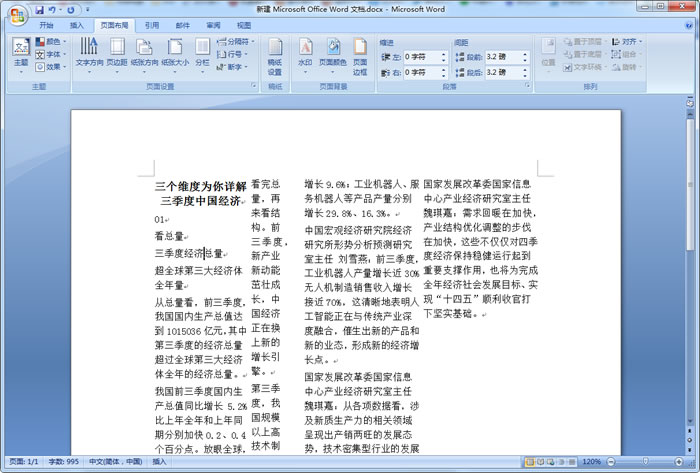Viewport: 700px width, 473px height.
Task: Click 中文(简体，中国) language in status bar
Action: (117, 462)
